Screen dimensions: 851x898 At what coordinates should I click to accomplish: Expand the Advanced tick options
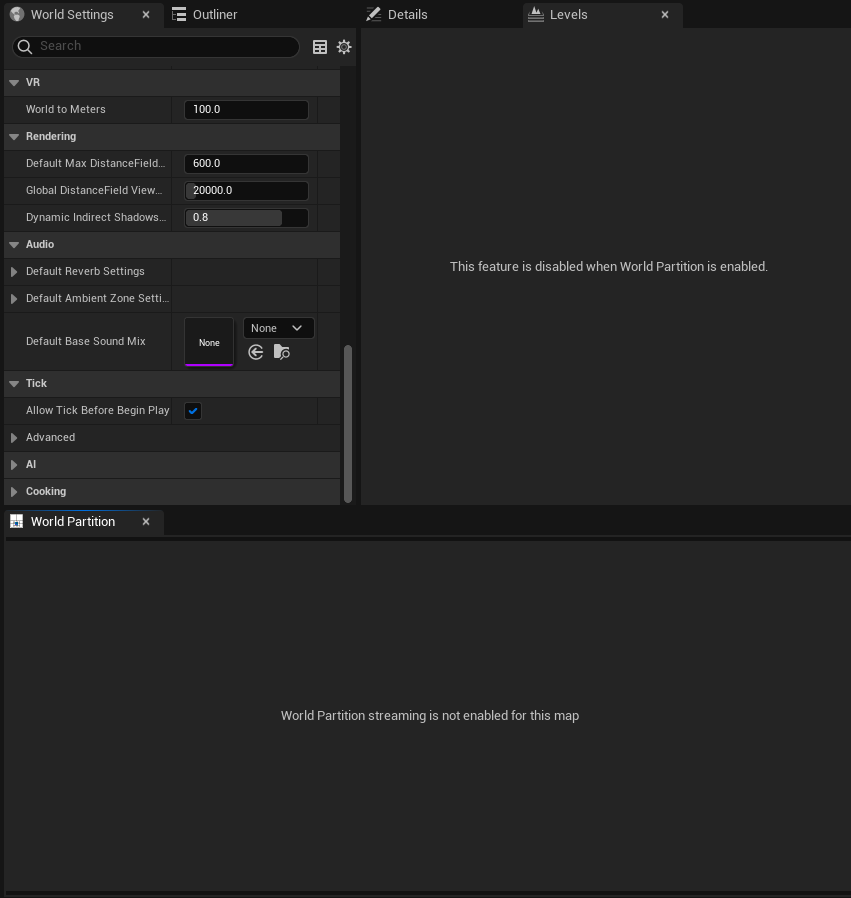point(14,438)
